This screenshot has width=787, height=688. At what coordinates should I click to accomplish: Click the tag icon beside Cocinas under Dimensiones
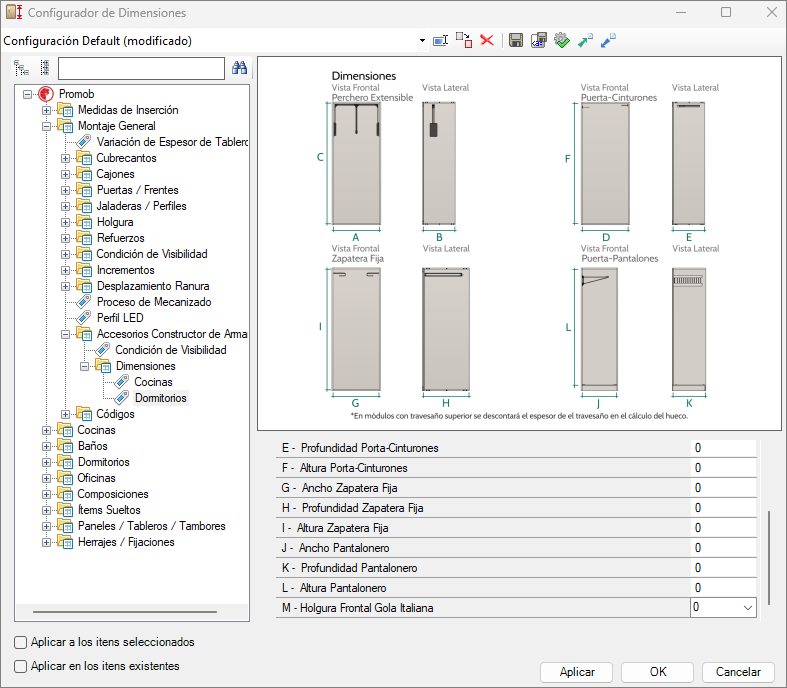click(x=121, y=382)
